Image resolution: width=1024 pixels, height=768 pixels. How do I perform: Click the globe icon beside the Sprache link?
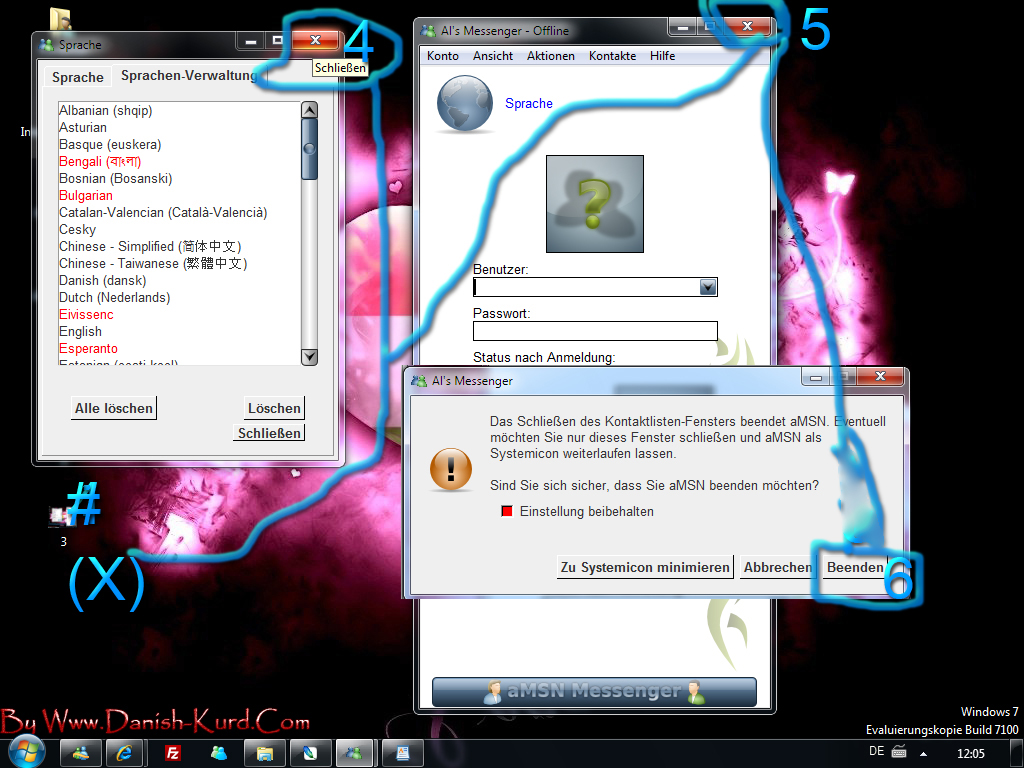pos(465,103)
